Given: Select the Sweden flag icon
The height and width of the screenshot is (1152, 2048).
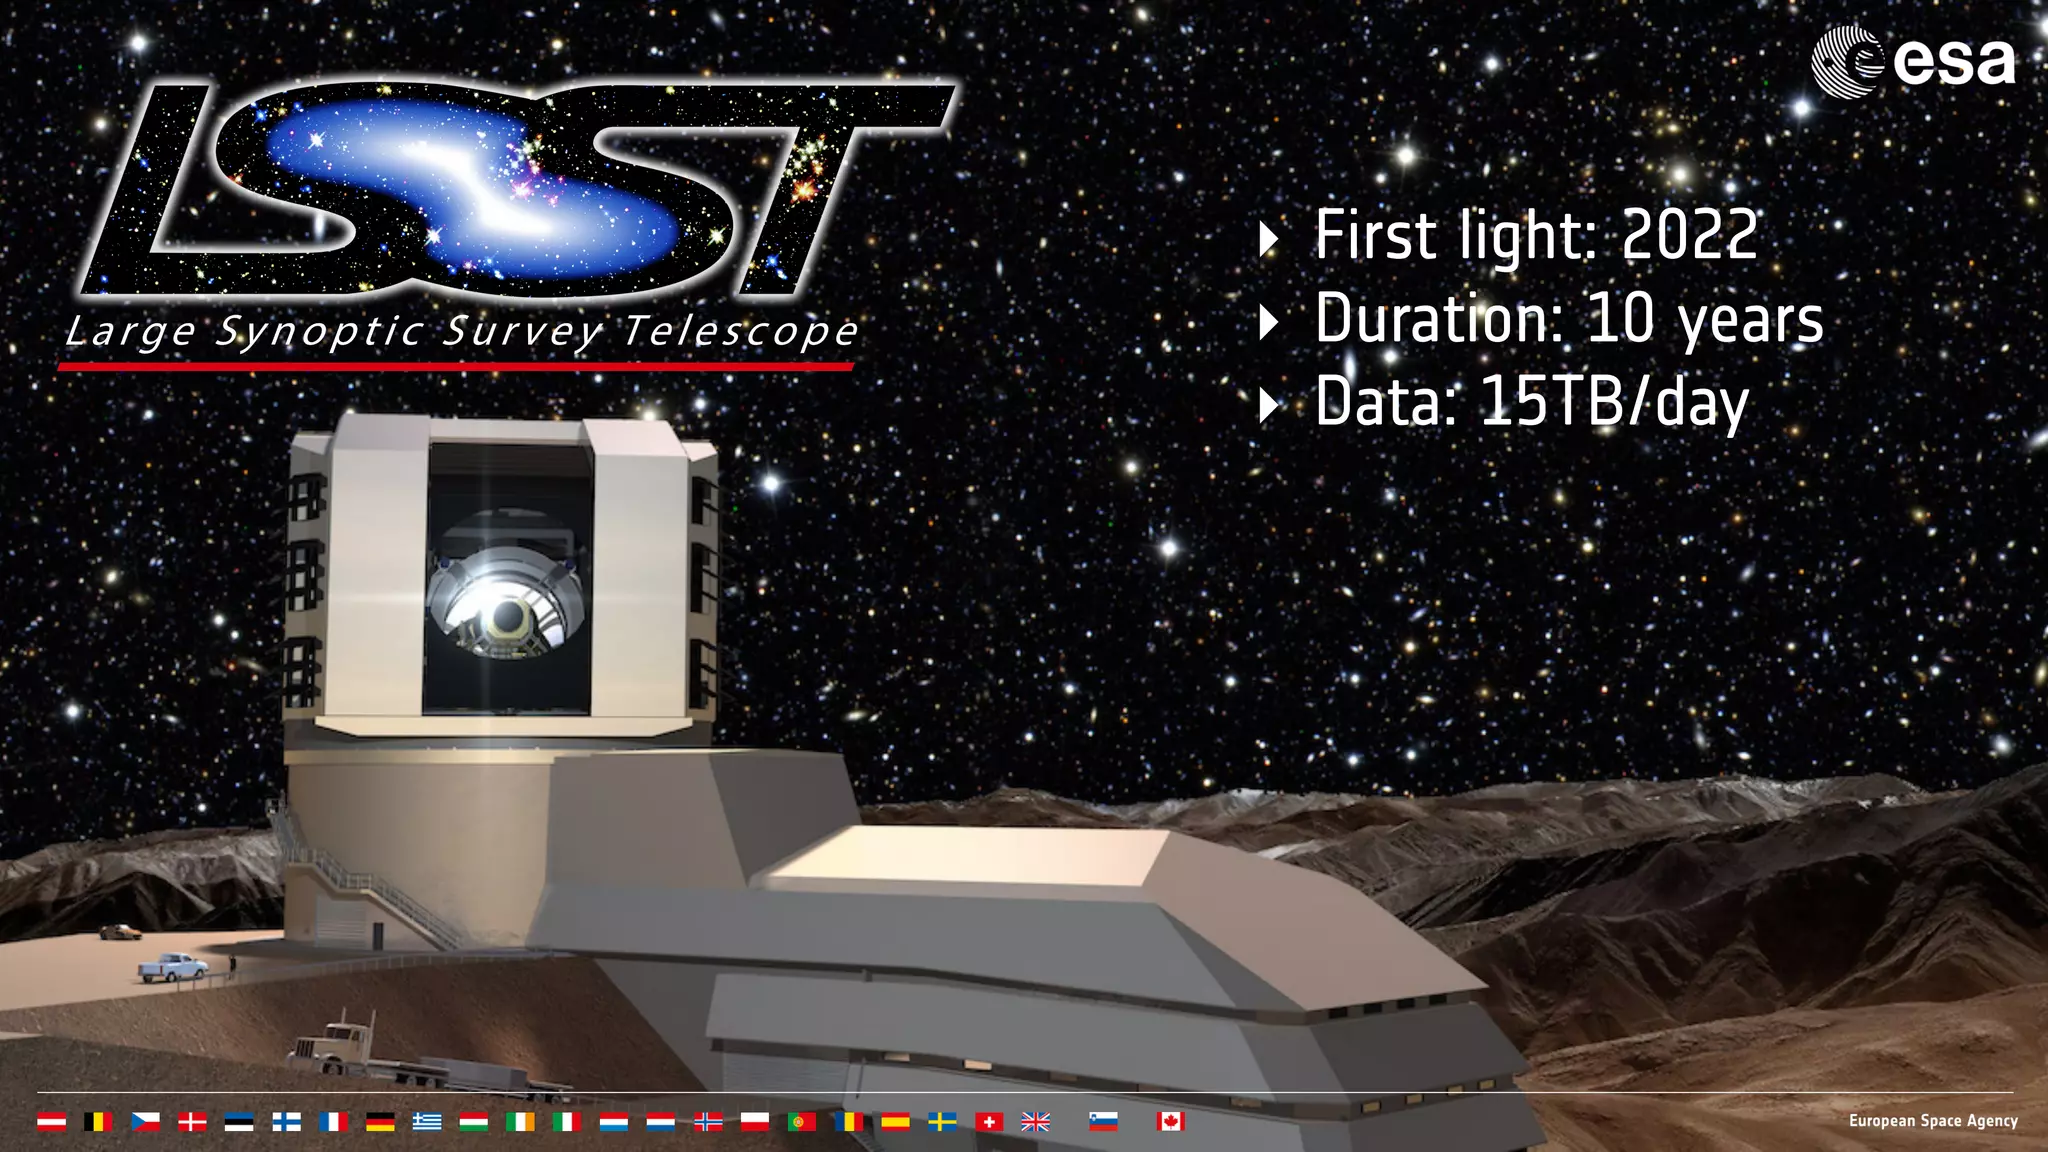Looking at the screenshot, I should click(942, 1122).
